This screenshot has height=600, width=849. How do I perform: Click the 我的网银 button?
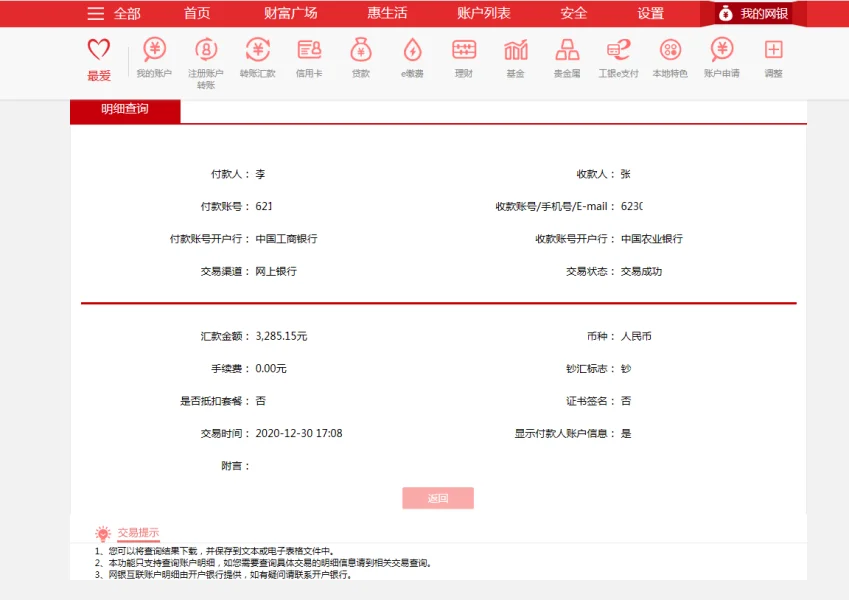(753, 13)
